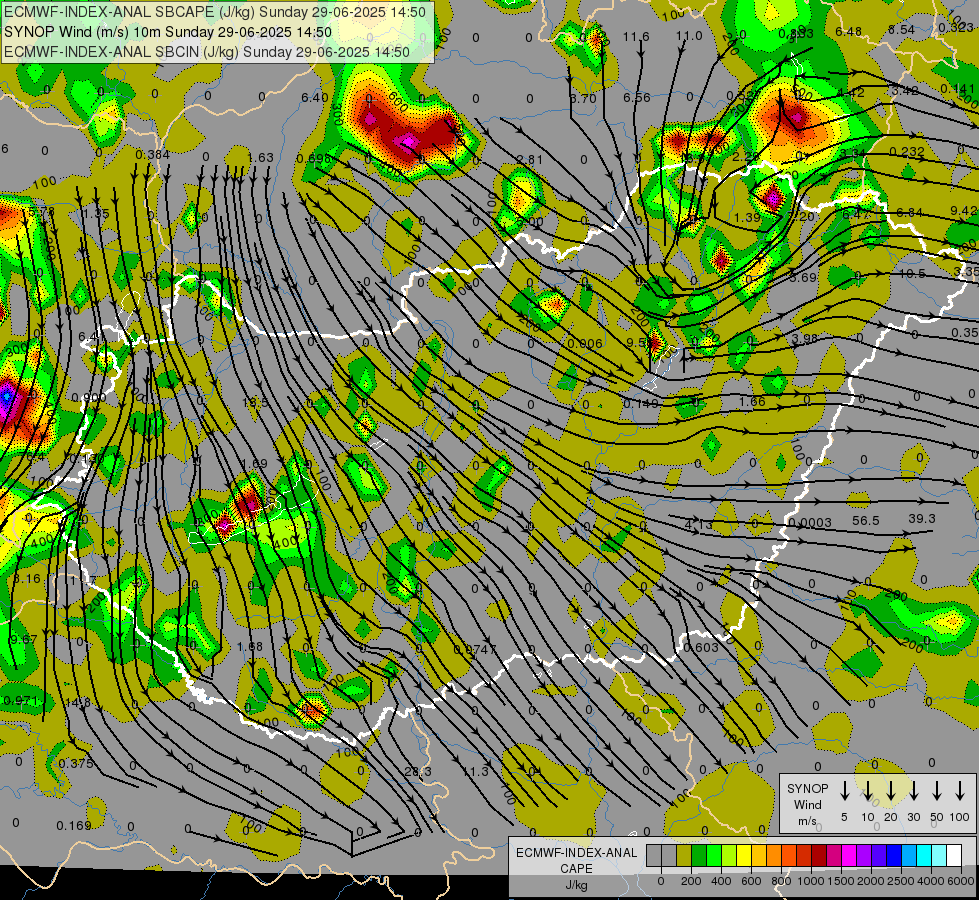Click the 1500 tick label on CAPE scale

[x=840, y=881]
